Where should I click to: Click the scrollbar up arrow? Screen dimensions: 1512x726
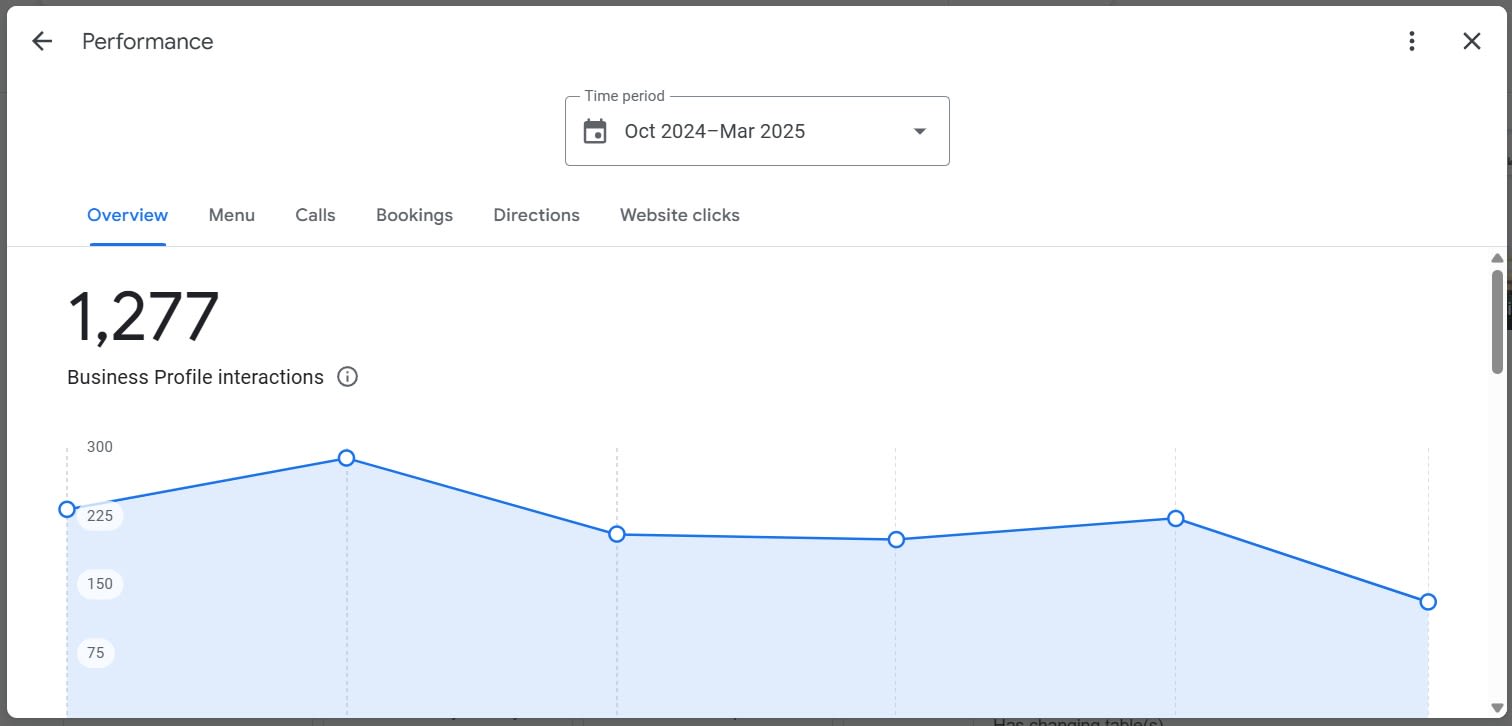(1497, 258)
